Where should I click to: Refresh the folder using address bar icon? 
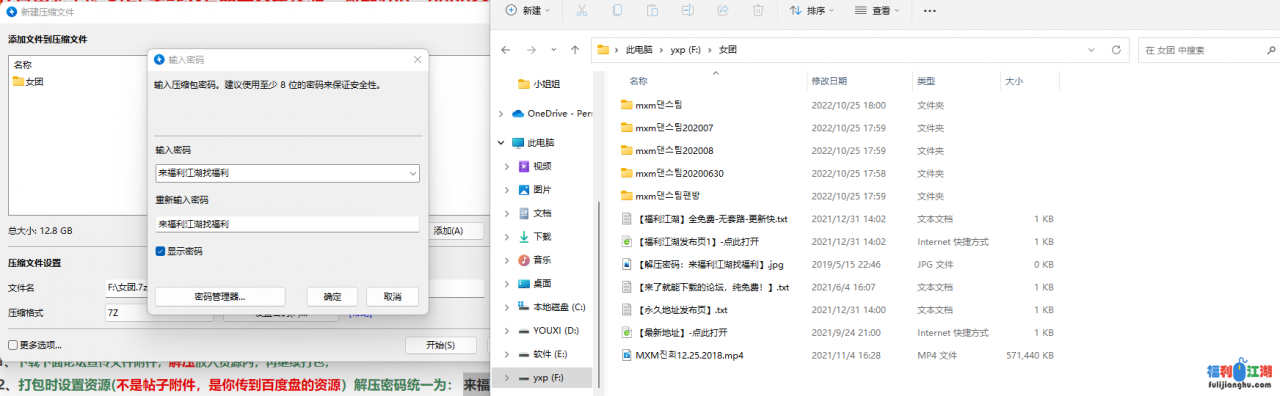click(x=1116, y=49)
